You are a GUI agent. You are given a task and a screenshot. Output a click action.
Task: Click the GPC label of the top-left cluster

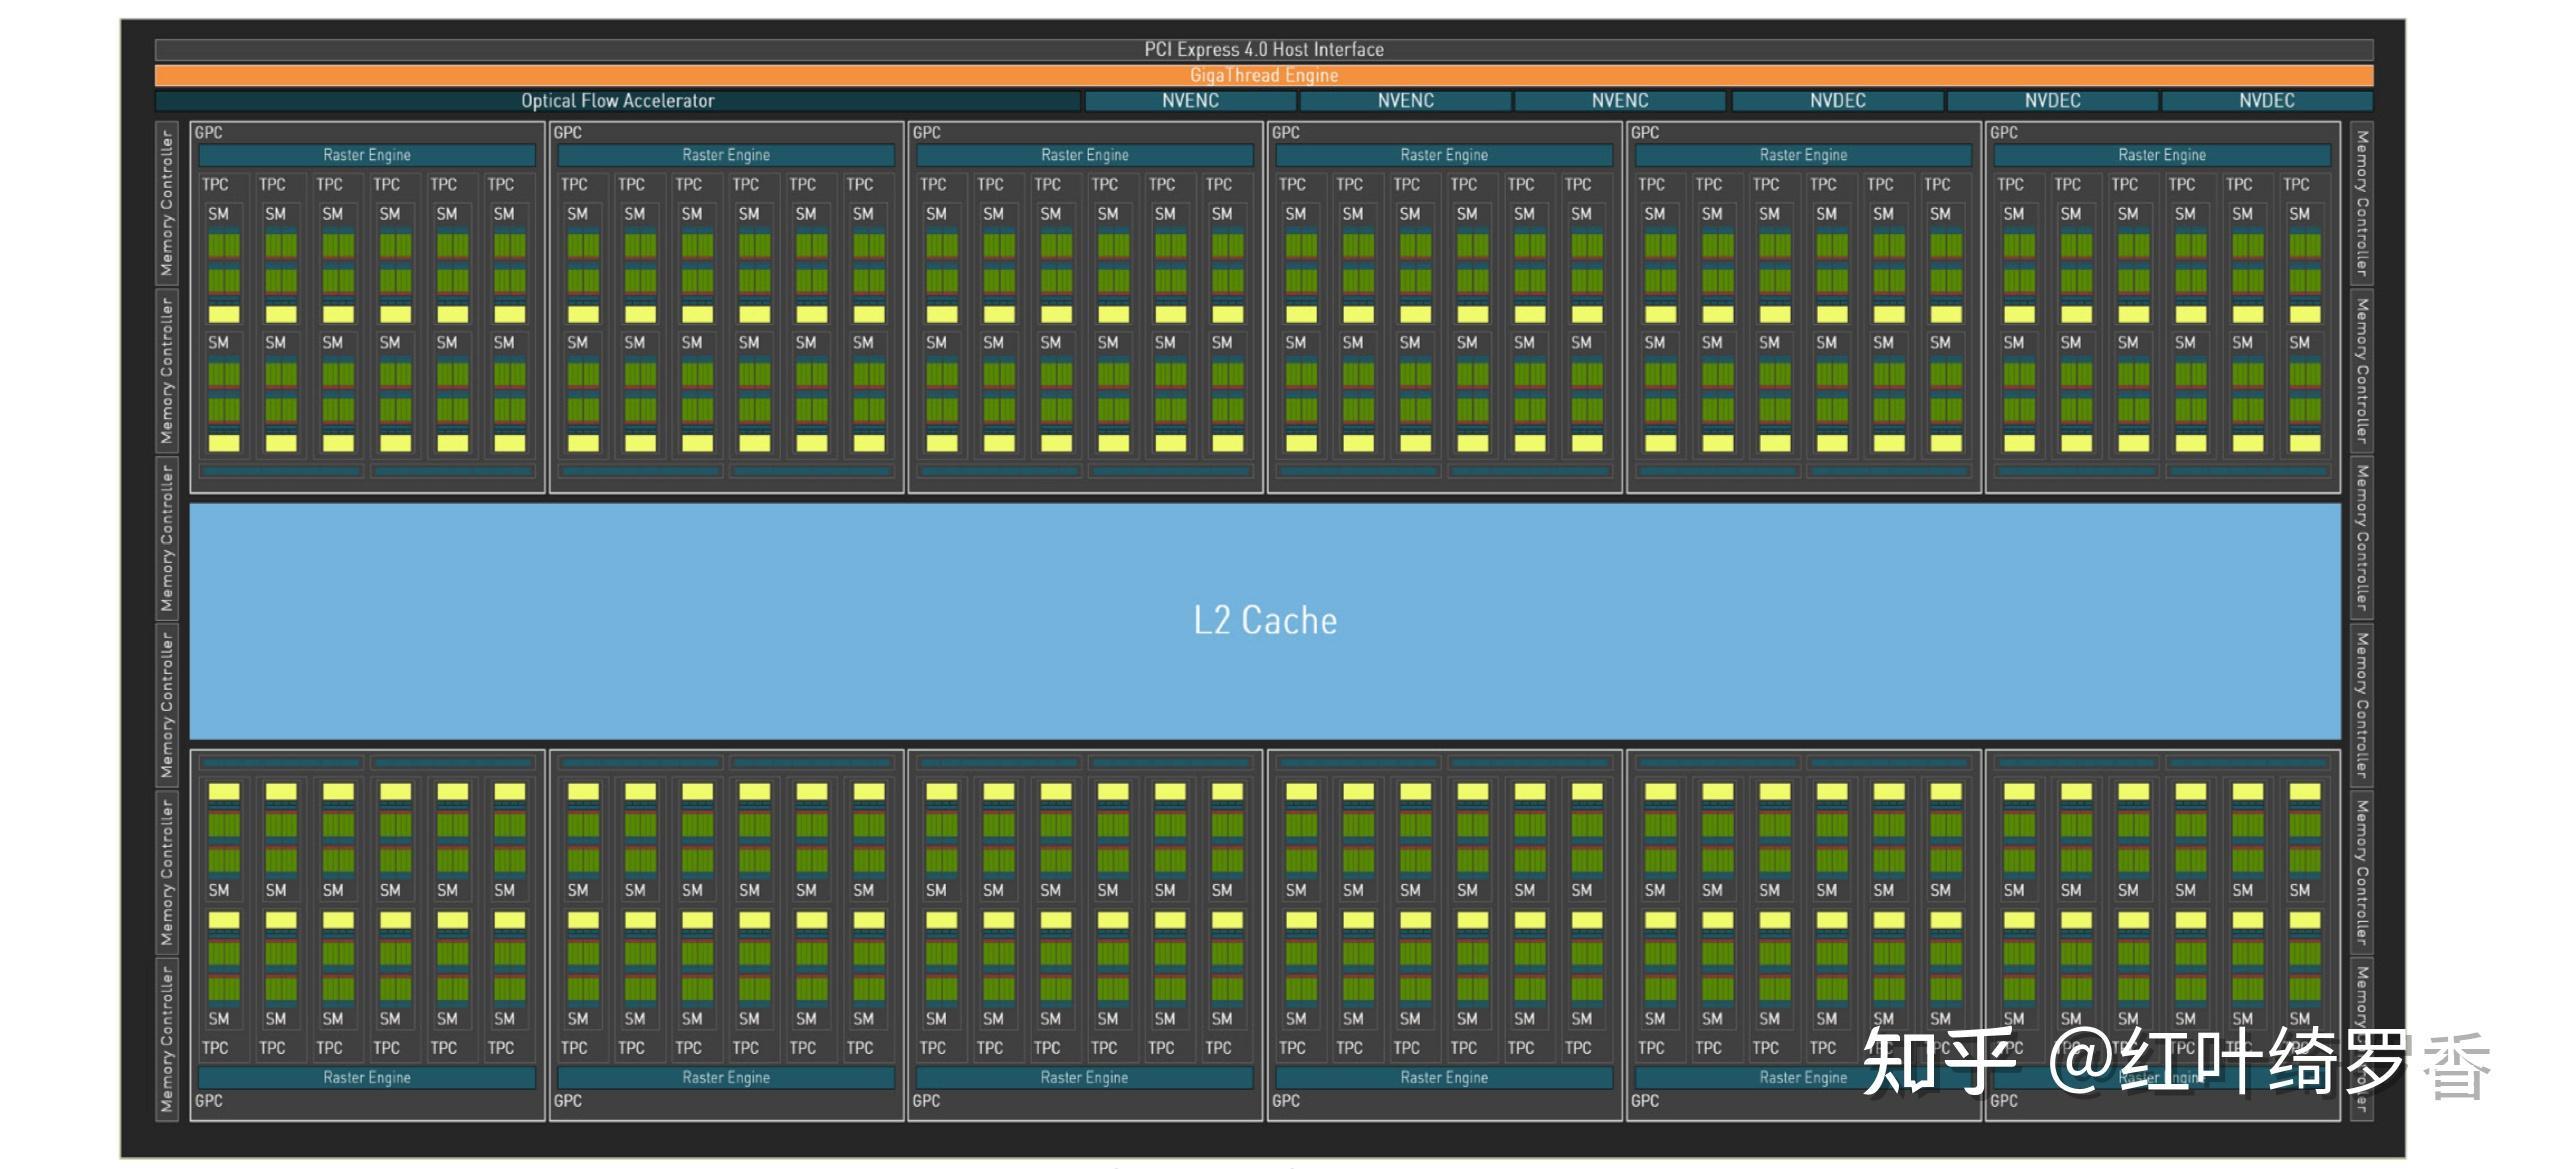[209, 132]
